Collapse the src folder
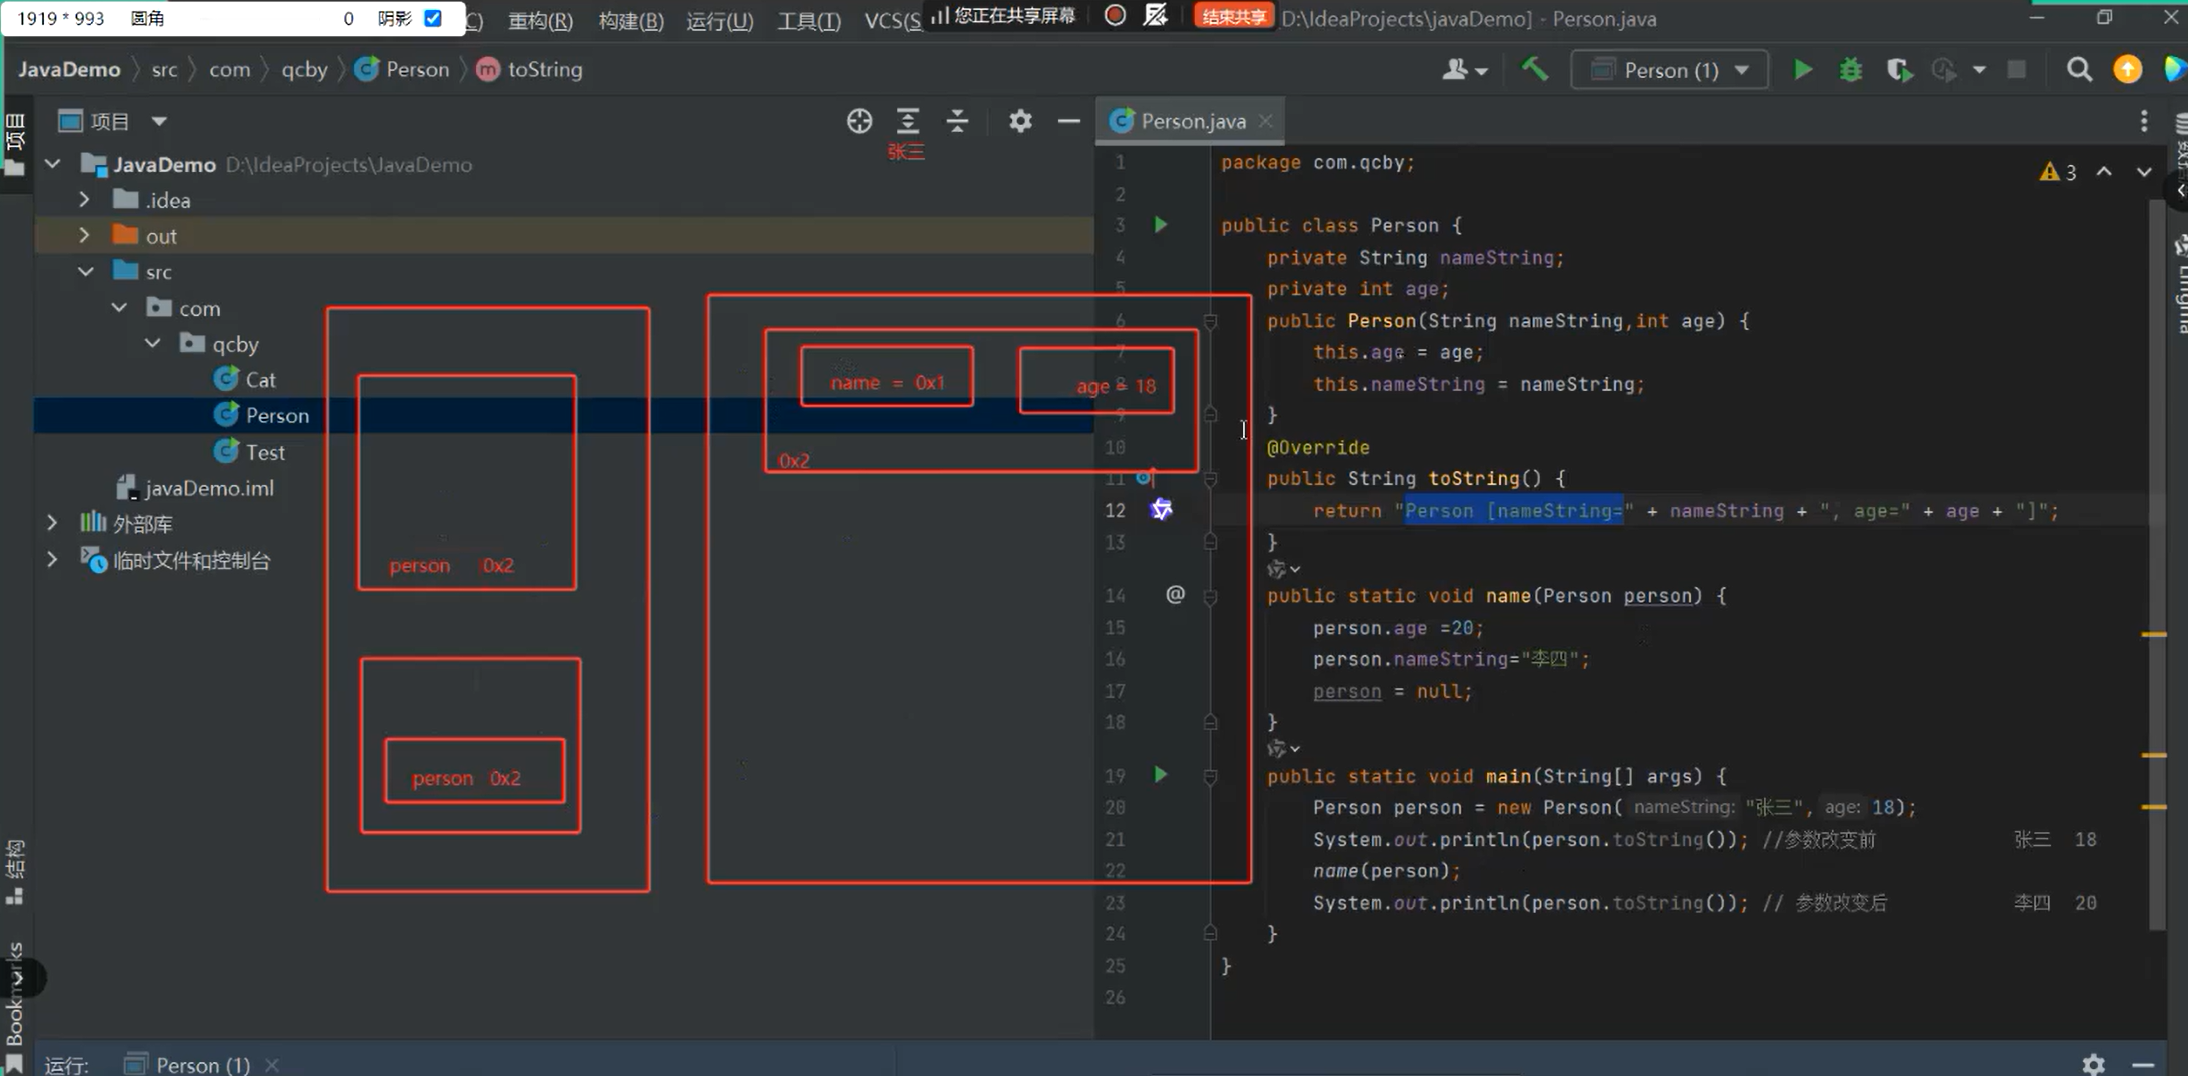This screenshot has width=2188, height=1076. pos(86,272)
